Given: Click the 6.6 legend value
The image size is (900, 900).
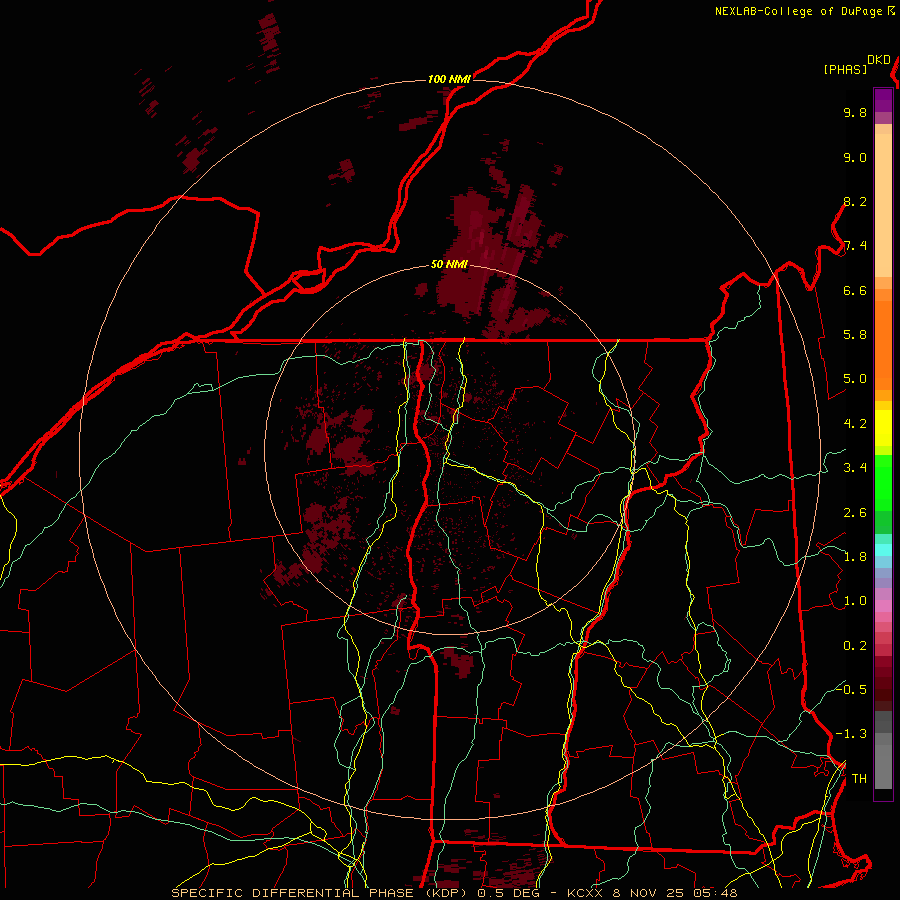Looking at the screenshot, I should point(855,290).
